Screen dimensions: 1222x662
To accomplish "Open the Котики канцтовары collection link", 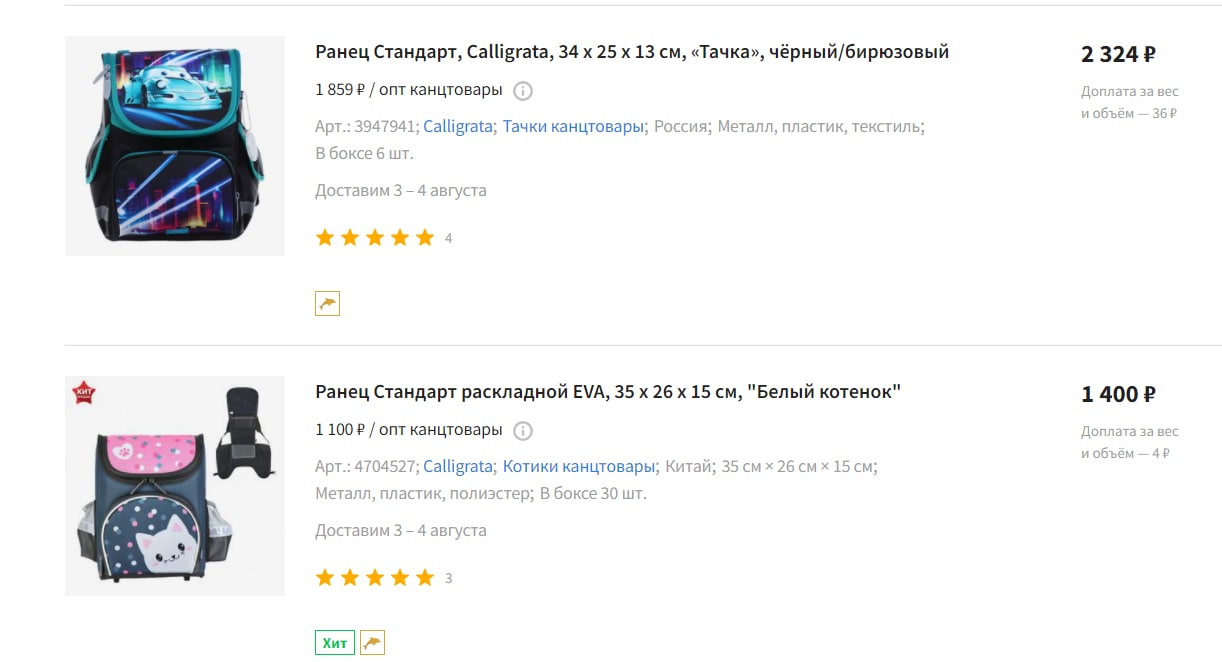I will pyautogui.click(x=579, y=467).
